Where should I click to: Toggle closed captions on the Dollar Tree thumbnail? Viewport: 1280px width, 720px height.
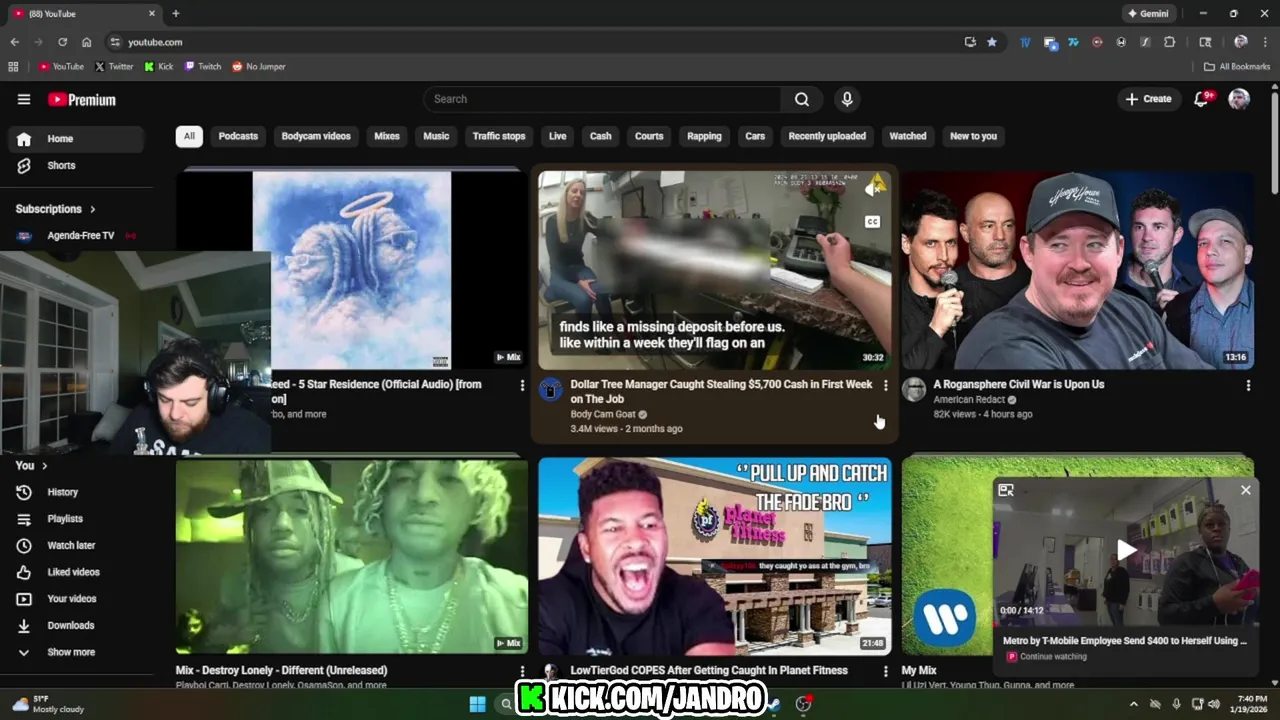pos(872,222)
